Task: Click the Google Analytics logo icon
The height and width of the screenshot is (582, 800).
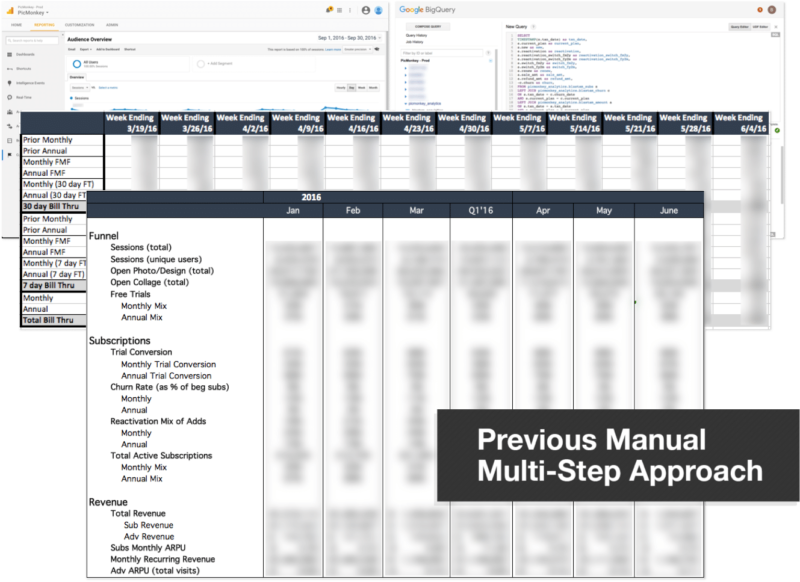Action: tap(10, 10)
